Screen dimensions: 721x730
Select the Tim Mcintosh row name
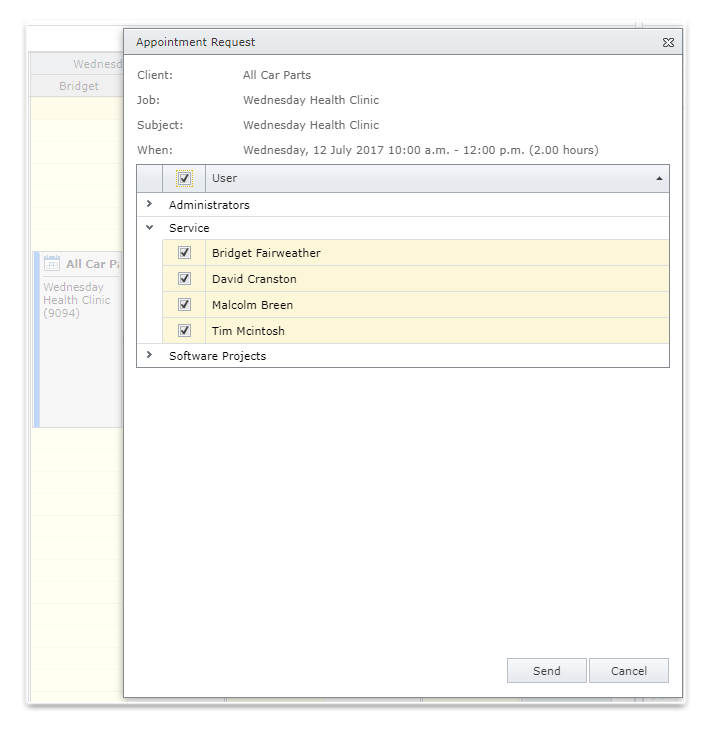250,331
